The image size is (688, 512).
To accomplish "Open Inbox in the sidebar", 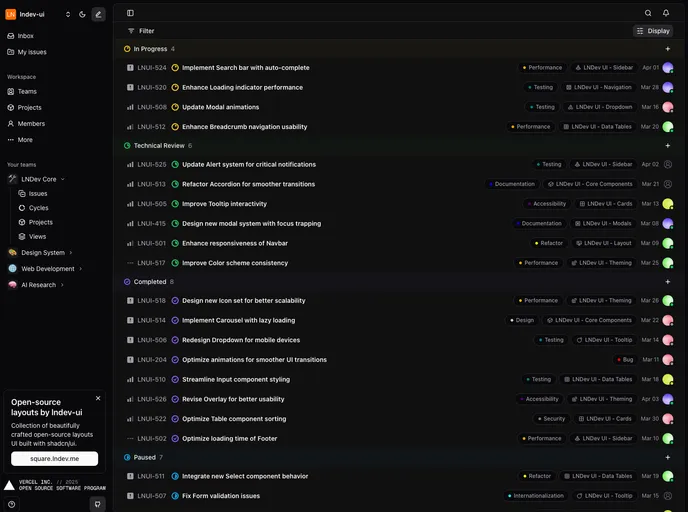I will pos(25,36).
